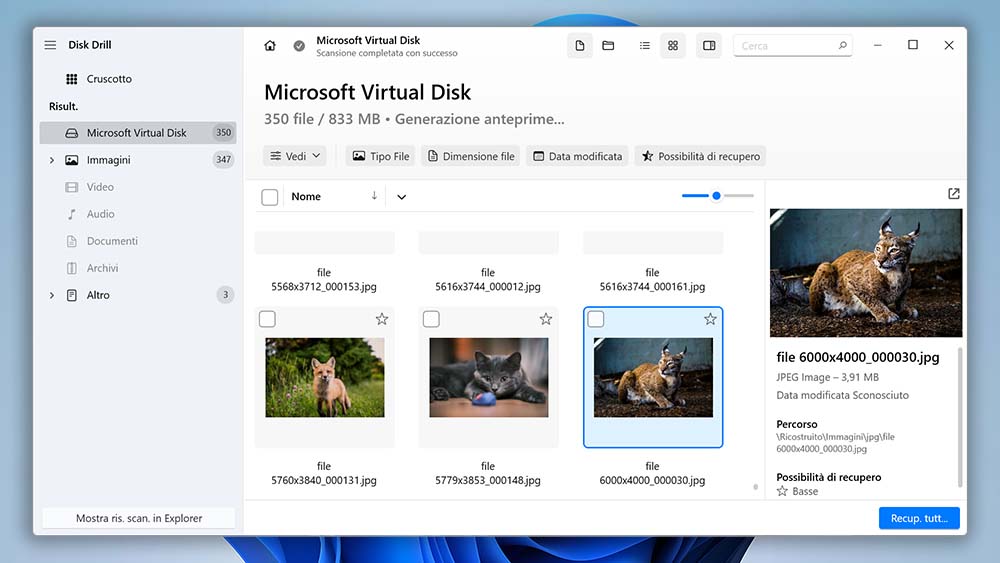
Task: Select the fox photo thumbnail
Action: tap(325, 377)
